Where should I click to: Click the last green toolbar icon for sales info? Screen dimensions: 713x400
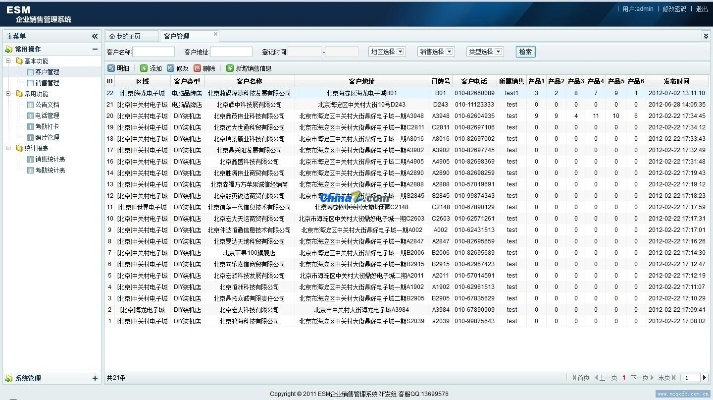(230, 68)
